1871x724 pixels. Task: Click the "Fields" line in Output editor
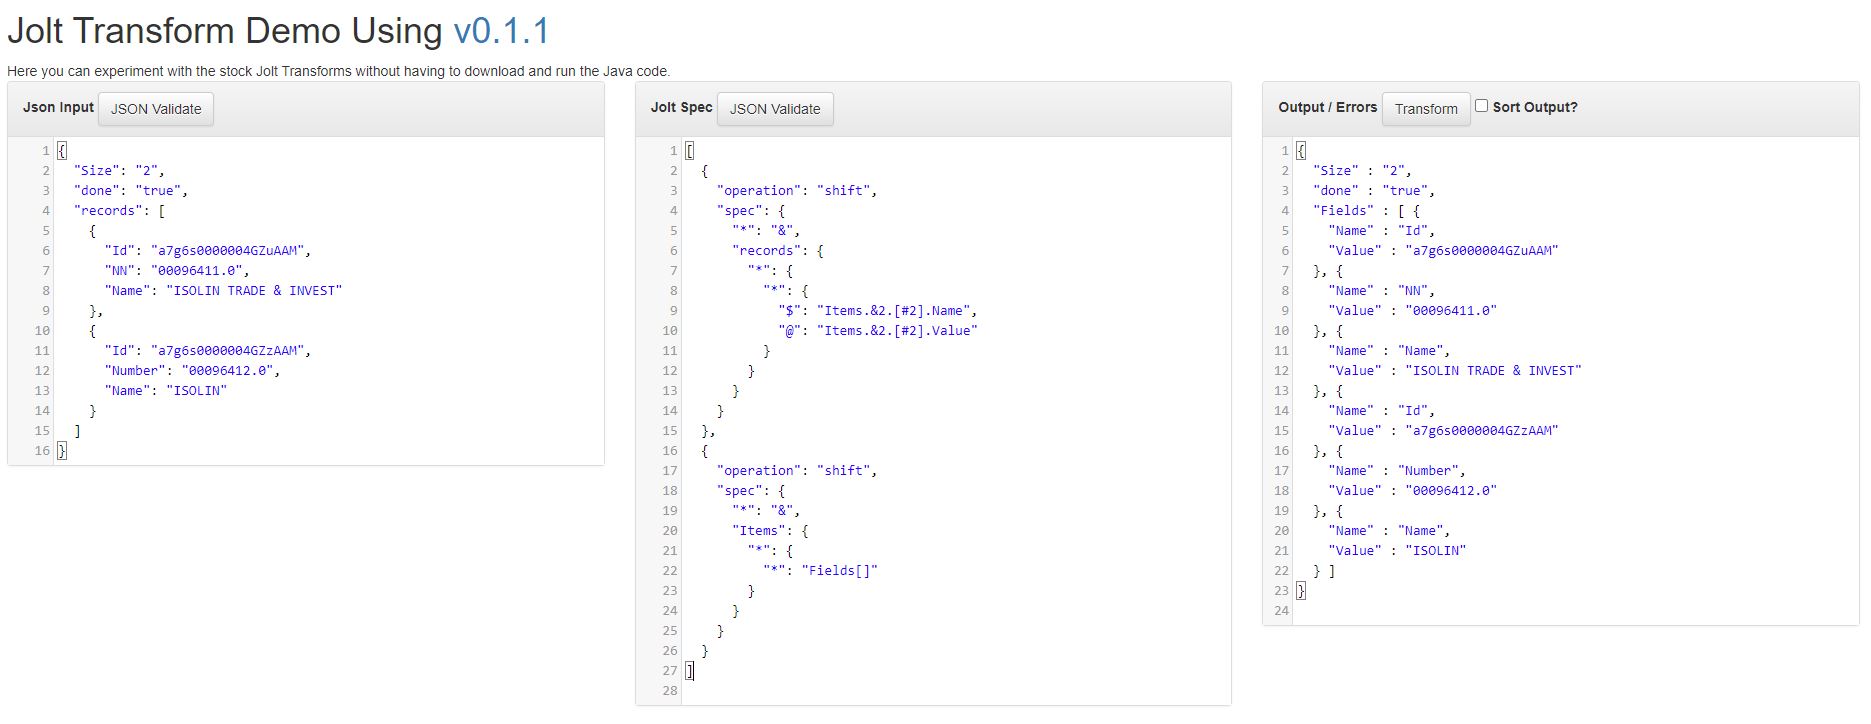(x=1366, y=210)
